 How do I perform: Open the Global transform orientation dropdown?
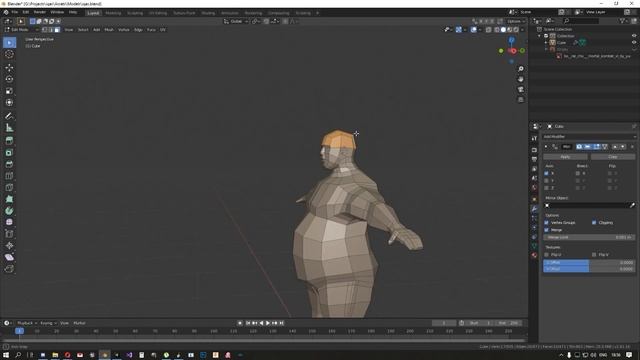[x=236, y=21]
